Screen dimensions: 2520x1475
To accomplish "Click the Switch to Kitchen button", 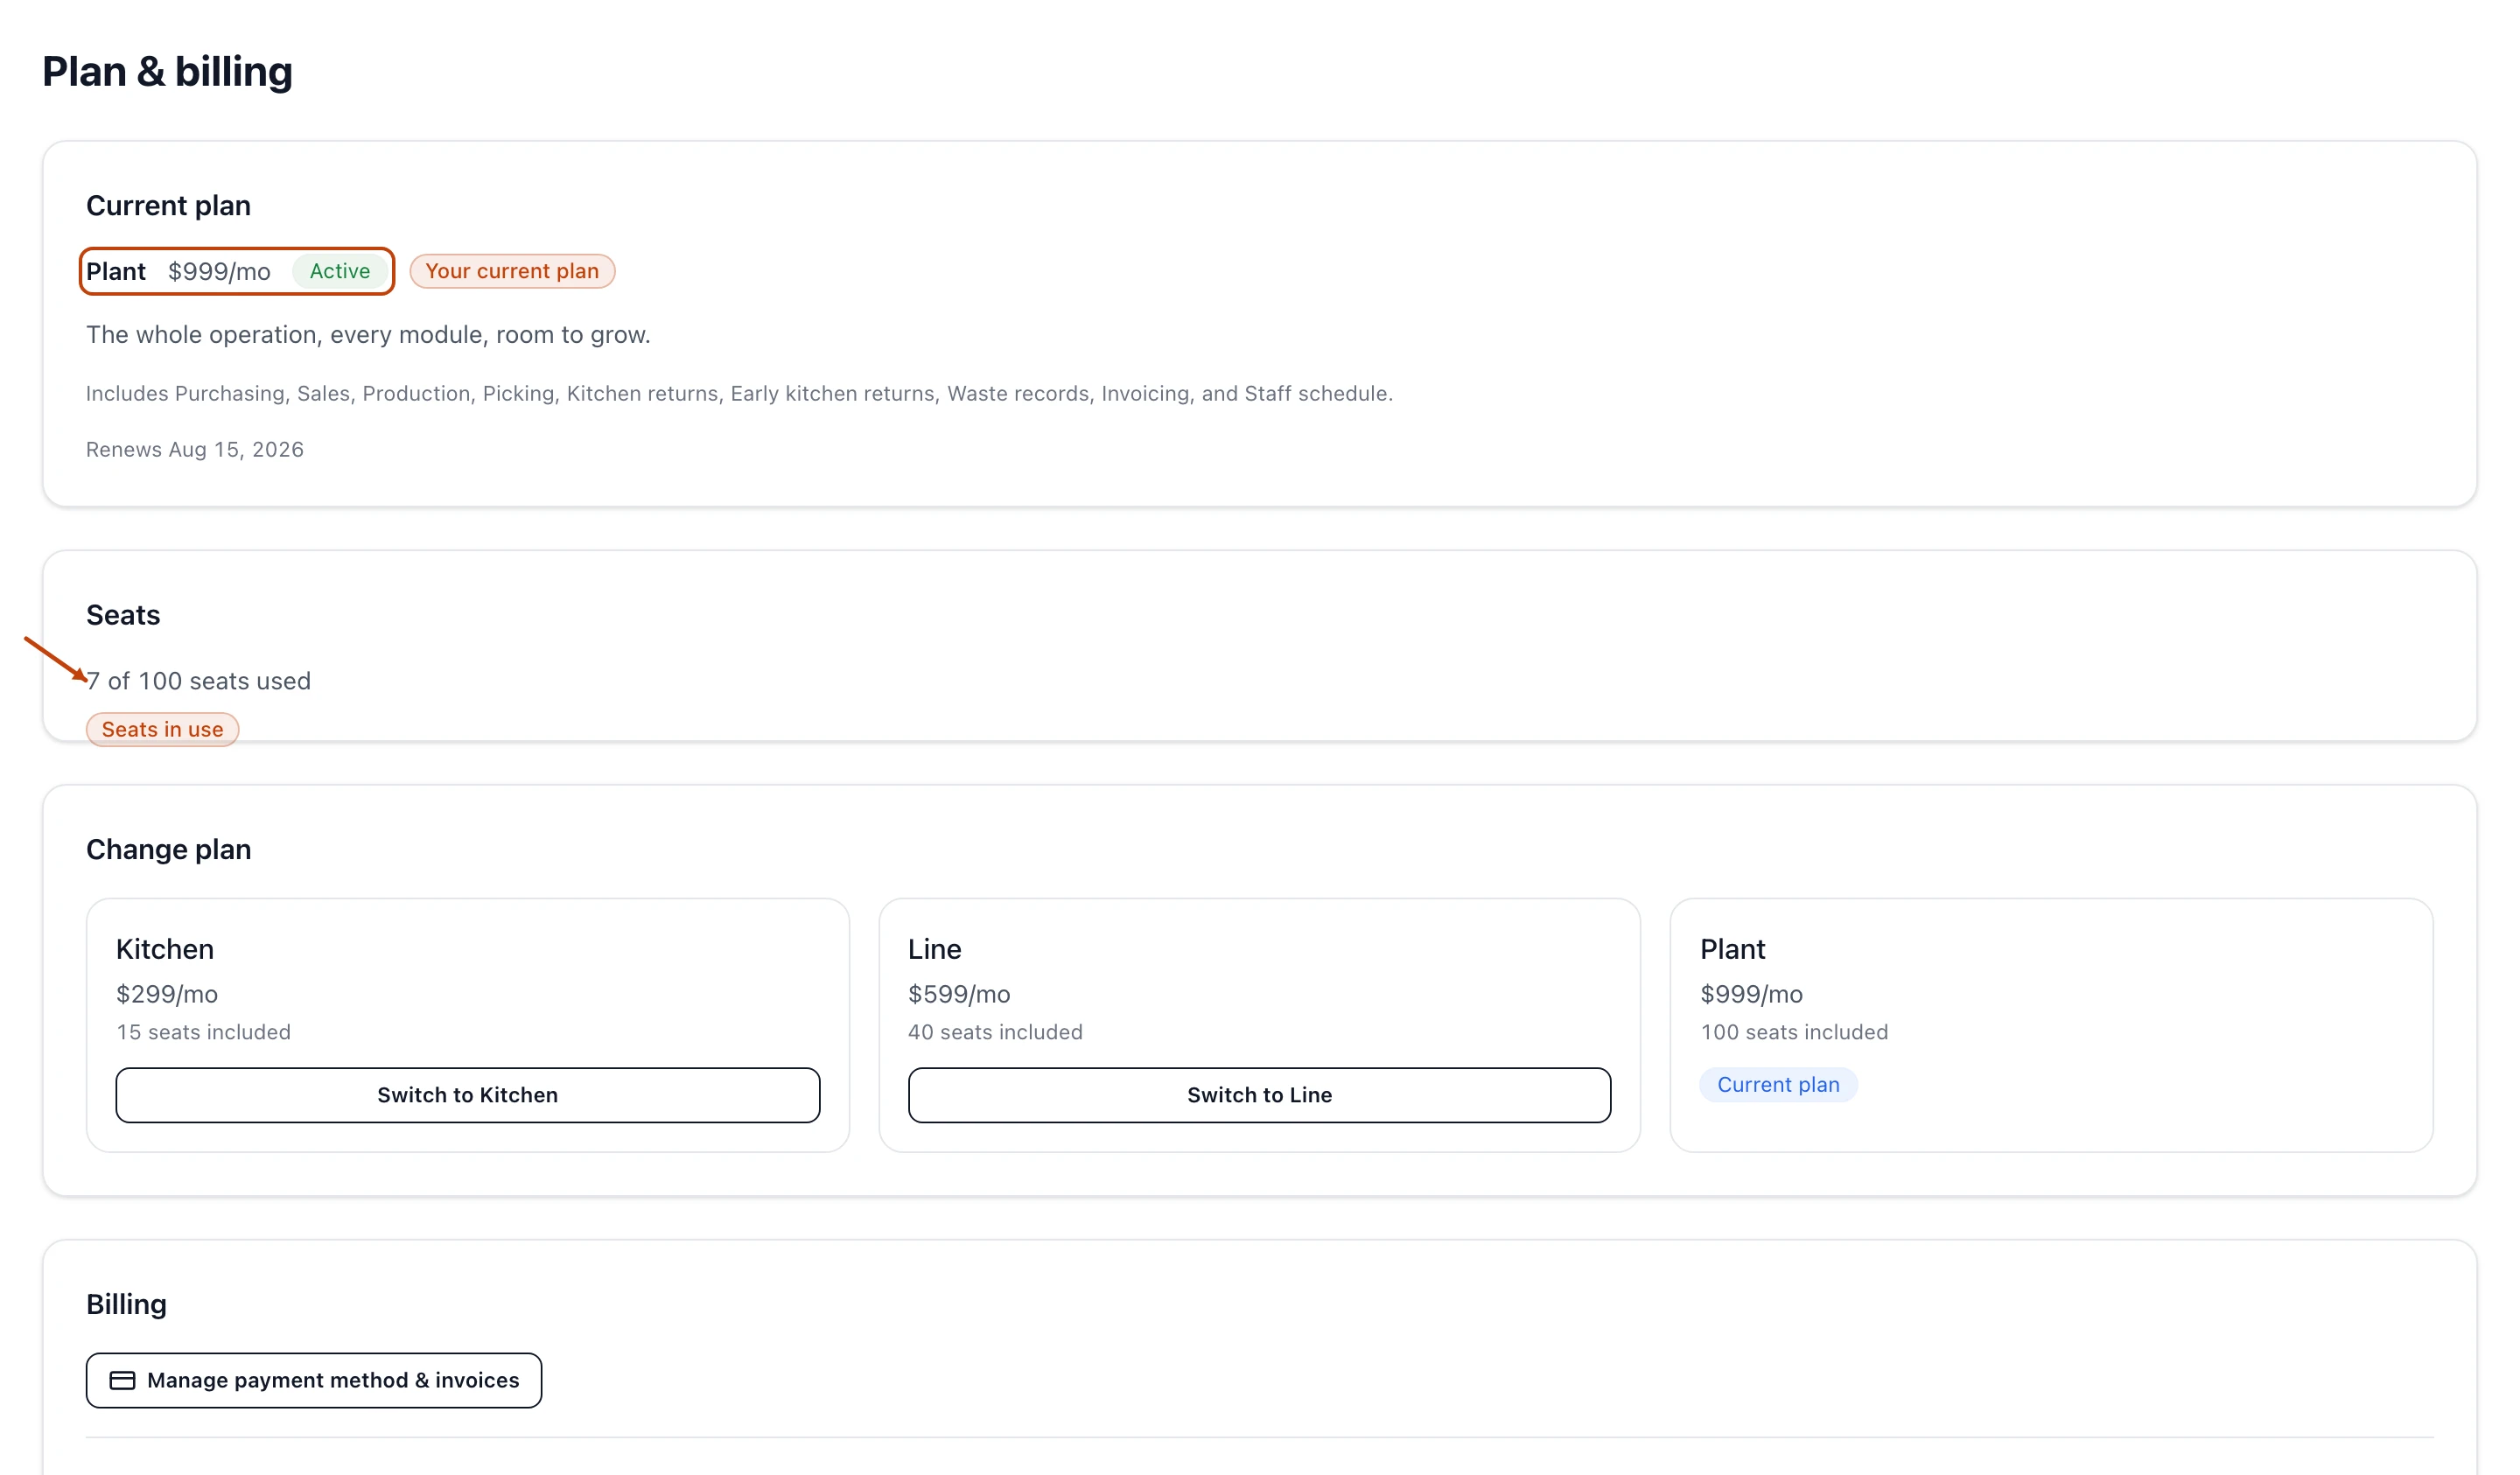I will point(467,1094).
